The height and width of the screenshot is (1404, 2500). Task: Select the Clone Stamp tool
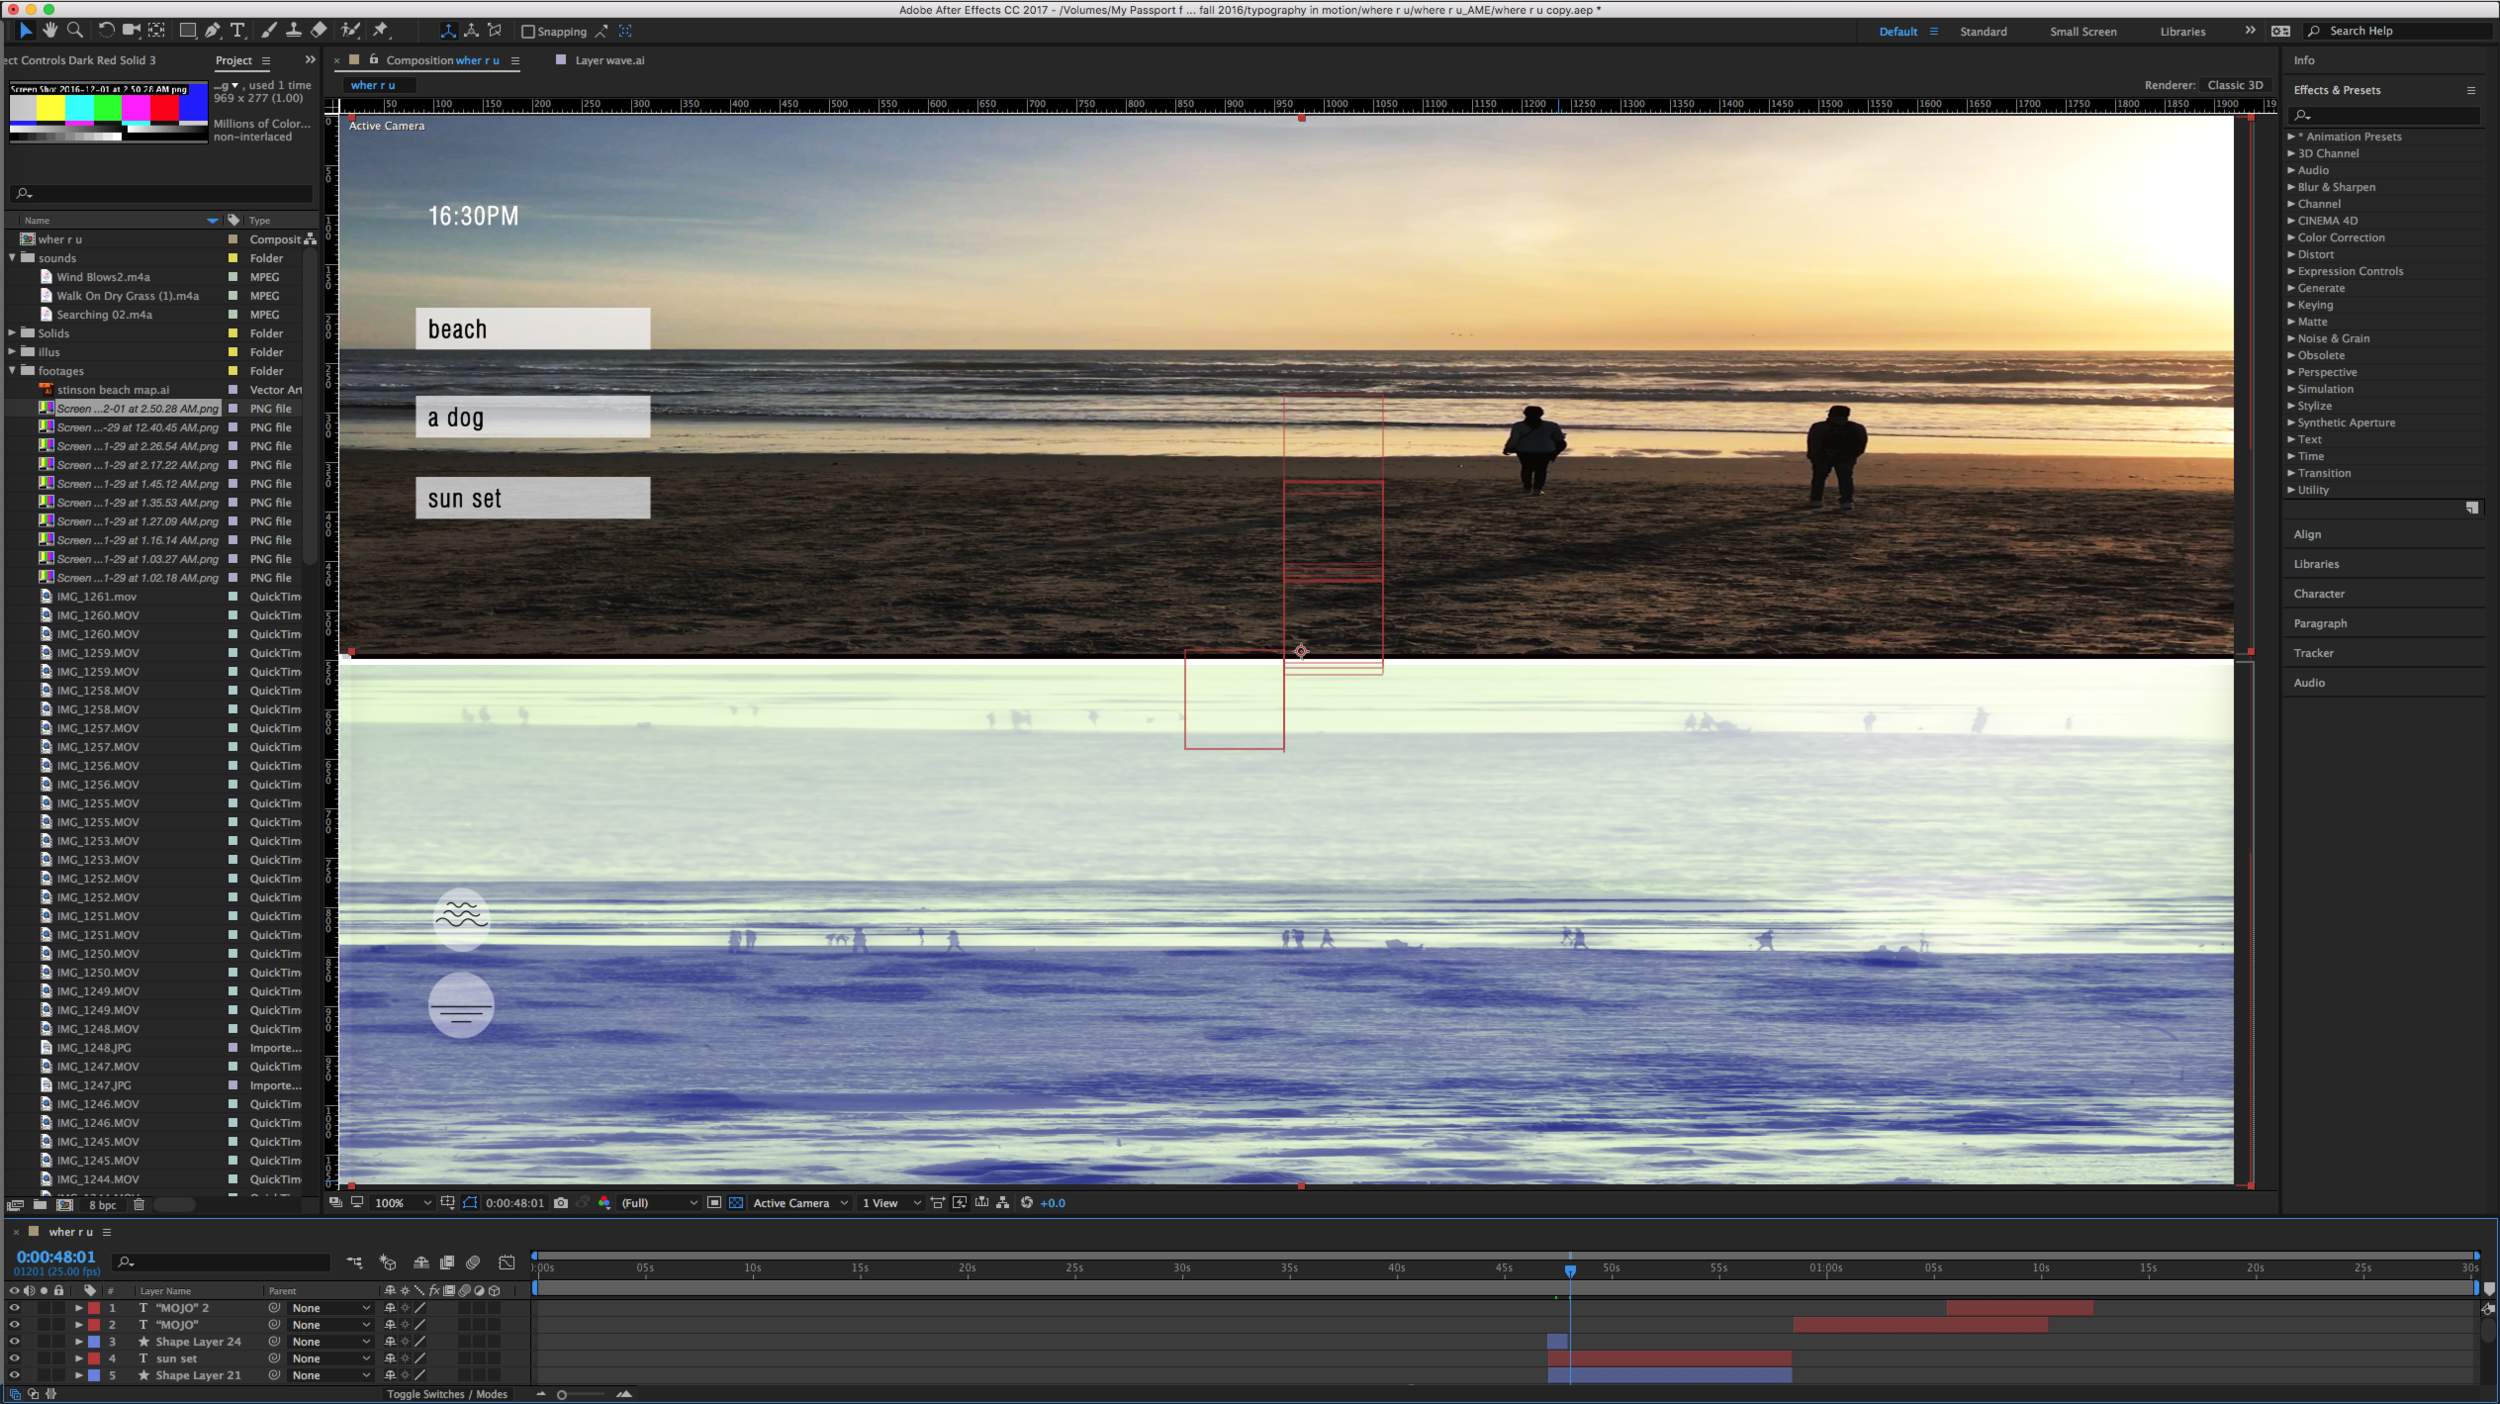293,31
